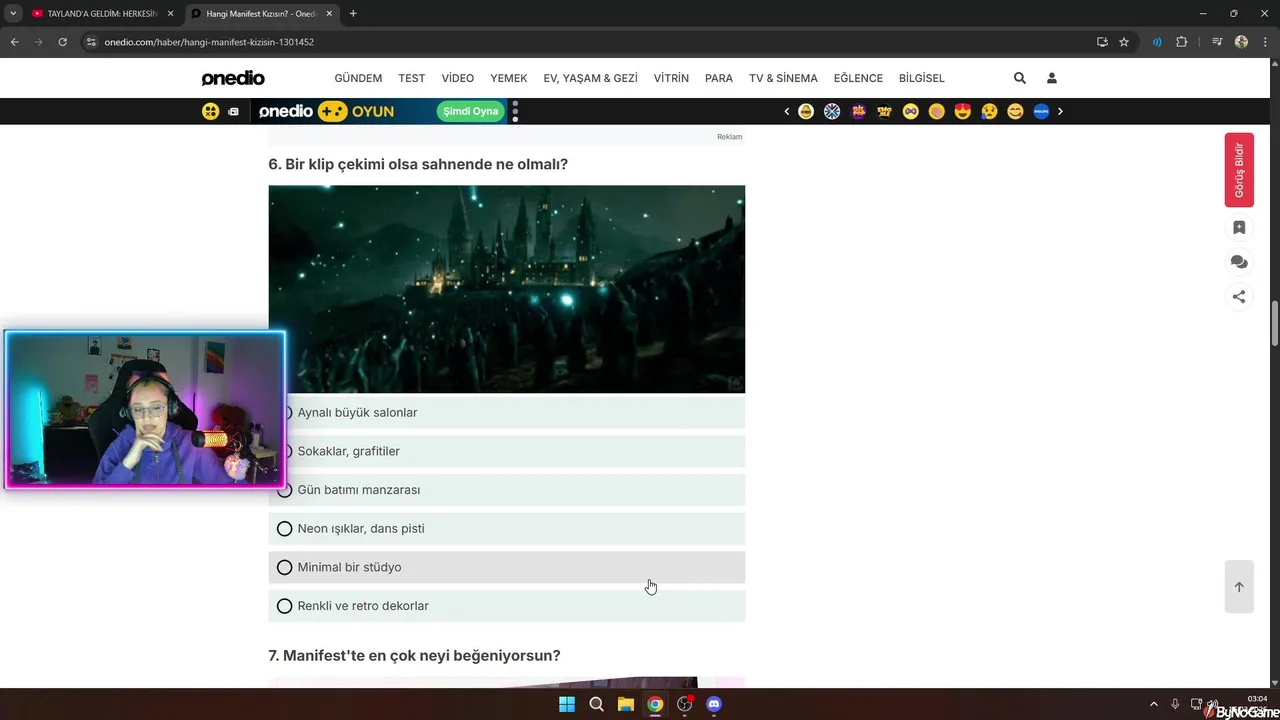
Task: Go back with the browser back arrow
Action: tap(14, 42)
